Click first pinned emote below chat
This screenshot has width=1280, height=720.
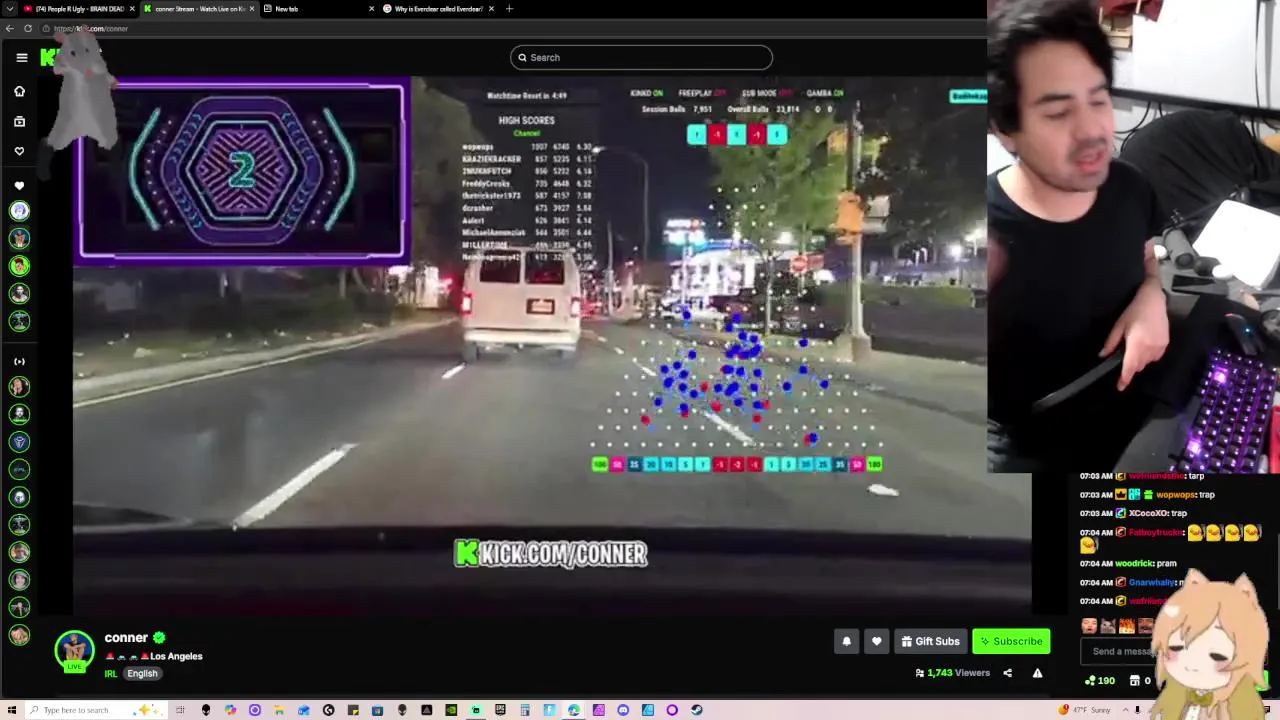[1089, 626]
